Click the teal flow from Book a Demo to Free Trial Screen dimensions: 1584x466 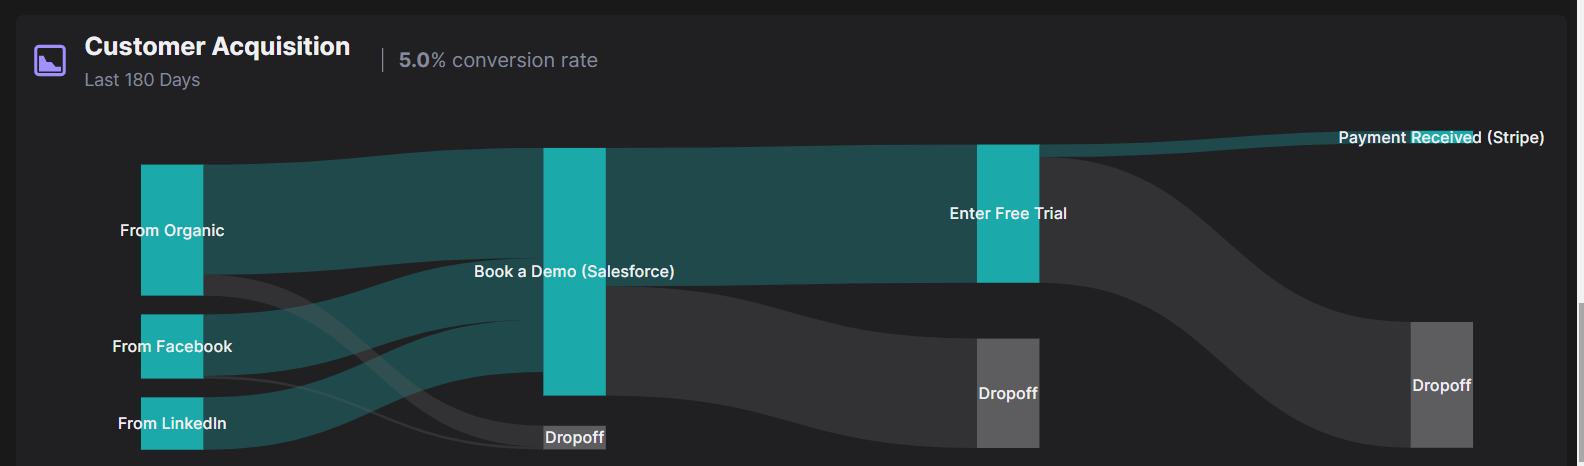[x=790, y=215]
